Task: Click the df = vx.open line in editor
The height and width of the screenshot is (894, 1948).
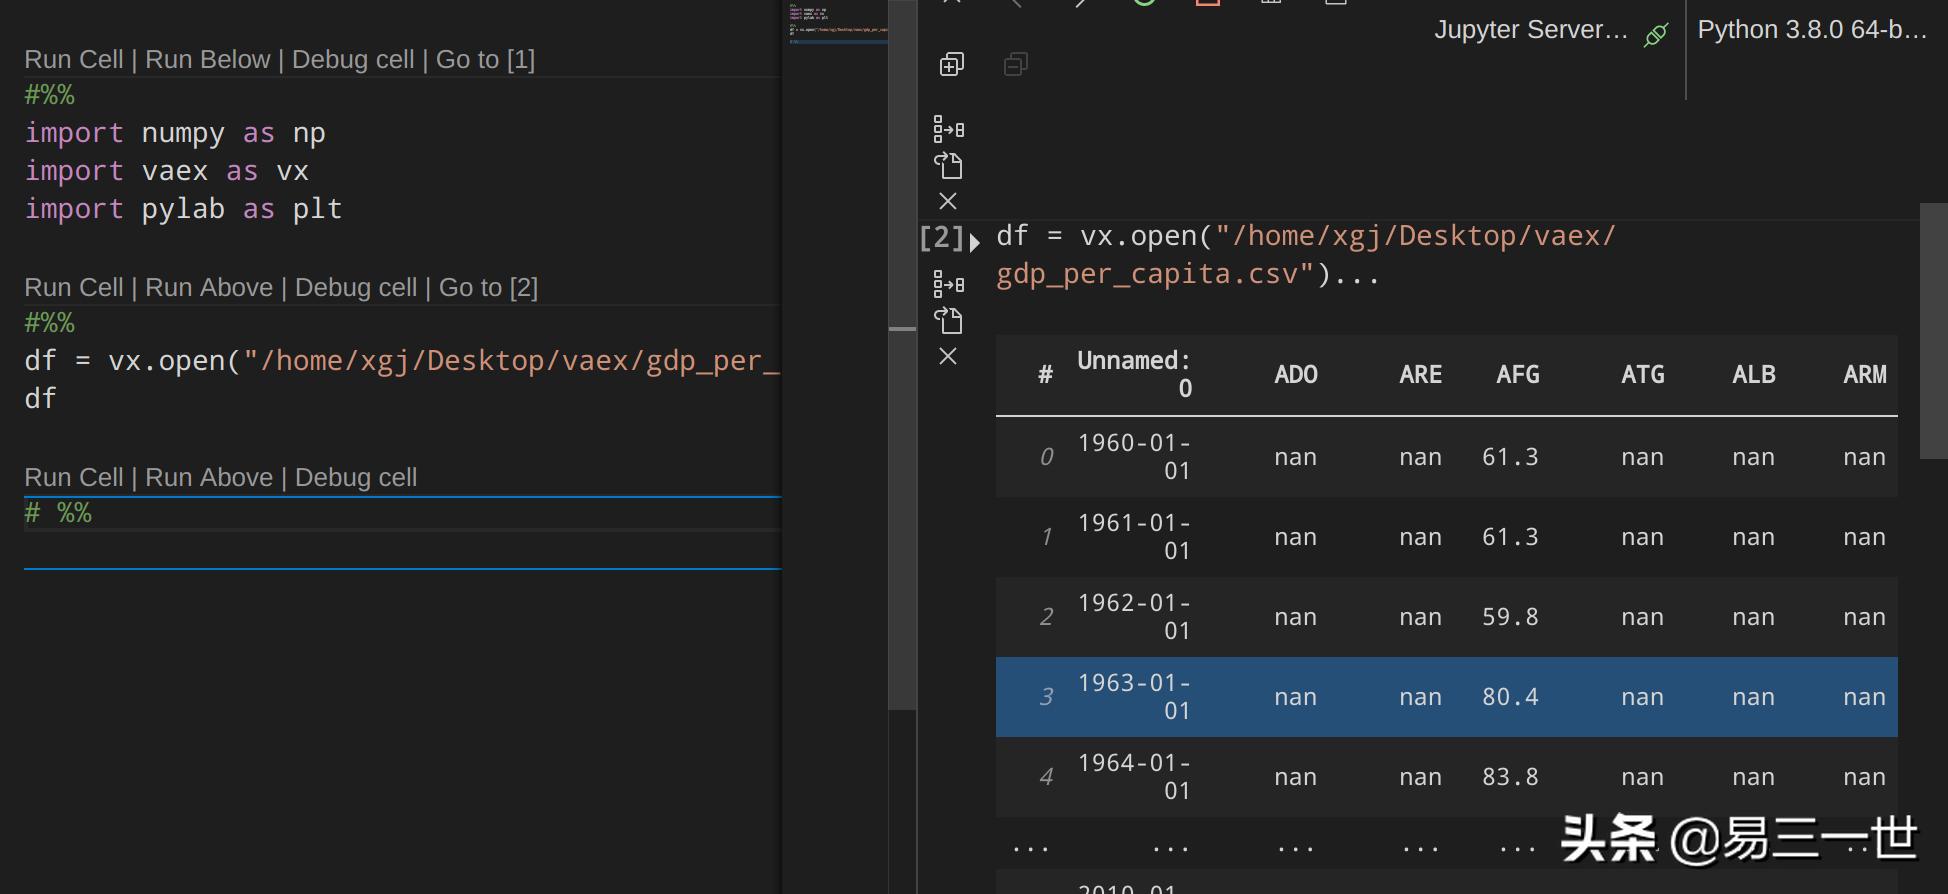Action: (x=402, y=361)
